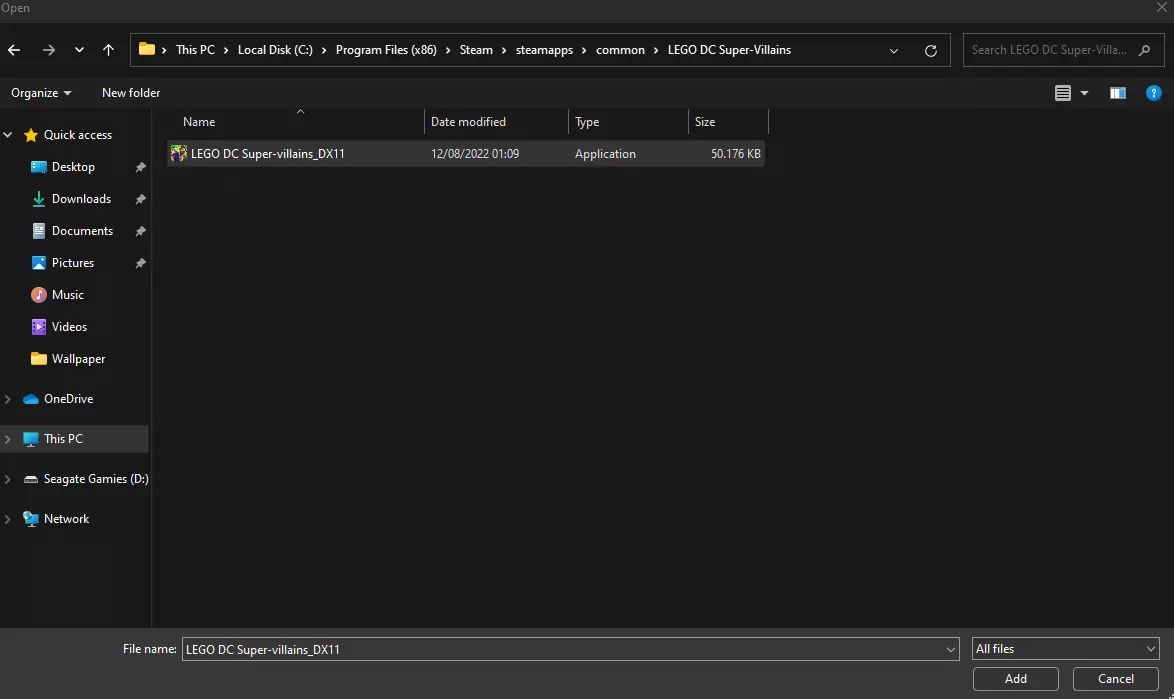The image size is (1174, 699).
Task: Open Downloads in the sidebar
Action: pos(81,199)
